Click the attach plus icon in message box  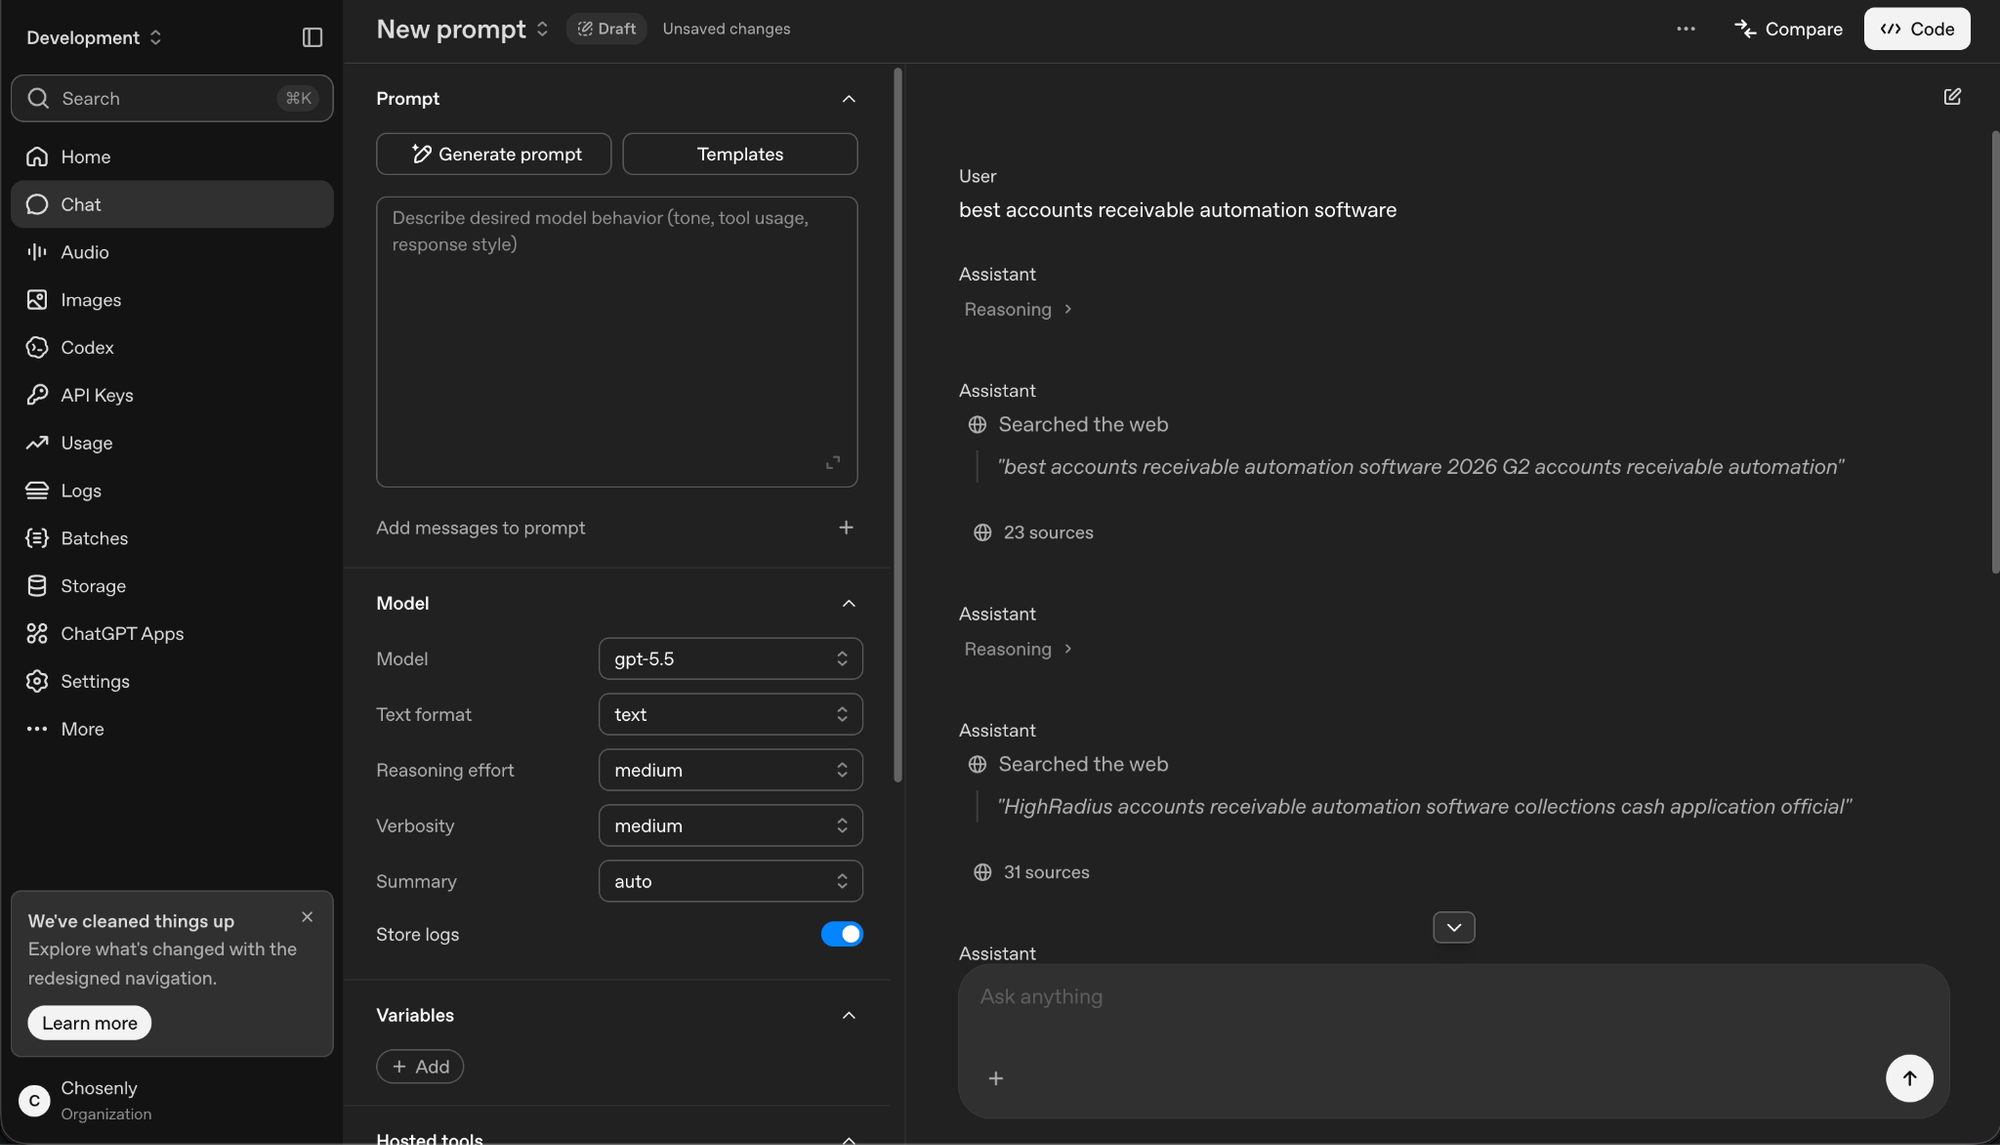coord(996,1078)
